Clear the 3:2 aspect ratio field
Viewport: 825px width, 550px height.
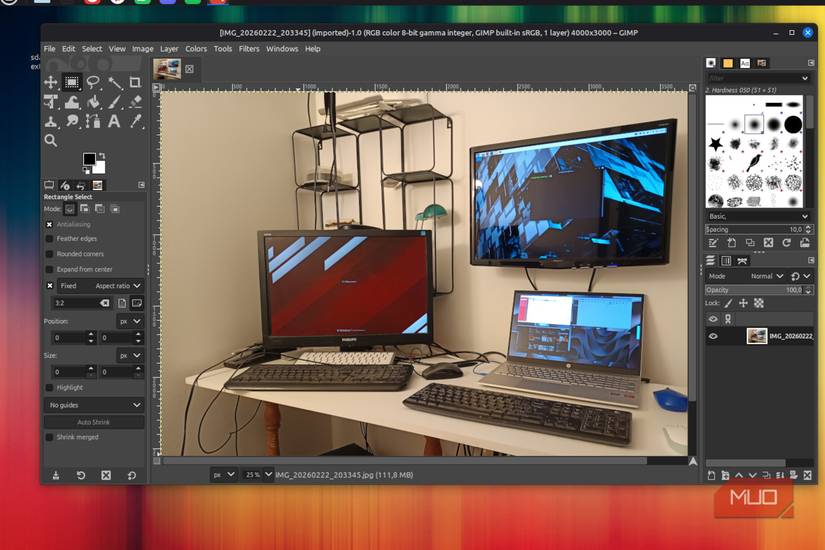click(x=105, y=303)
